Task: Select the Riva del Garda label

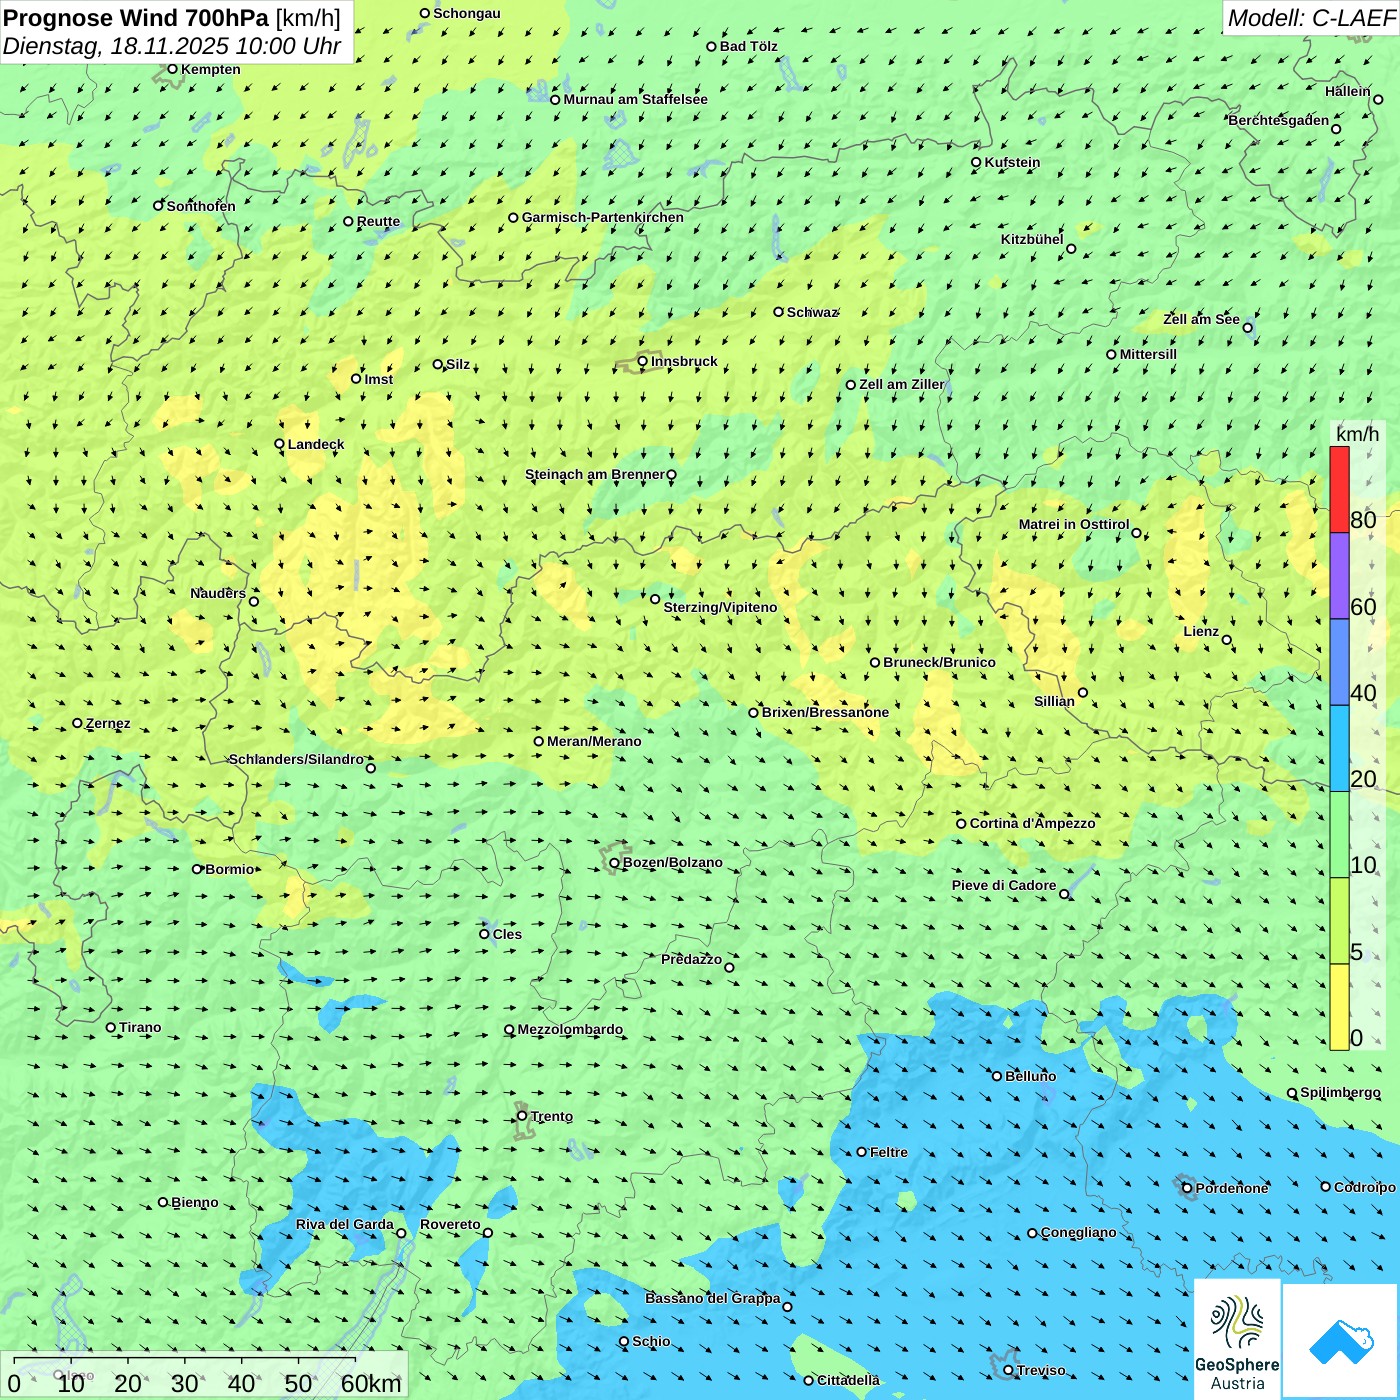Action: pos(344,1224)
